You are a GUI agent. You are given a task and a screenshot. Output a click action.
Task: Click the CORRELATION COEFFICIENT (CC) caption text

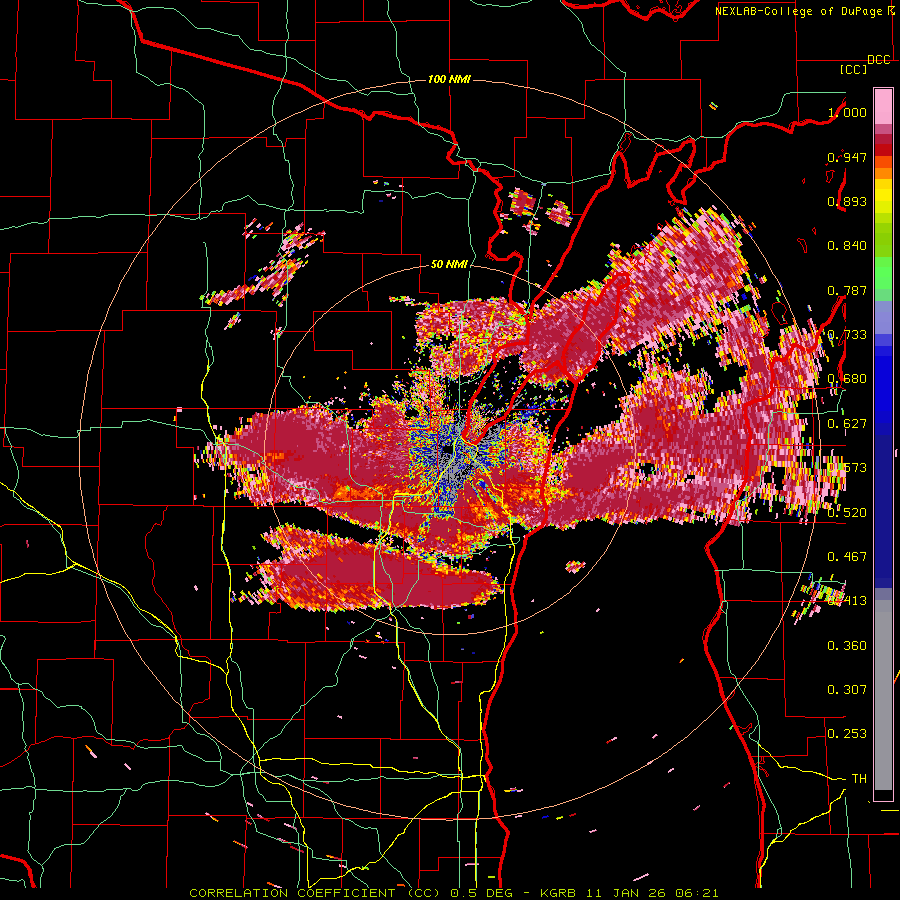[315, 893]
